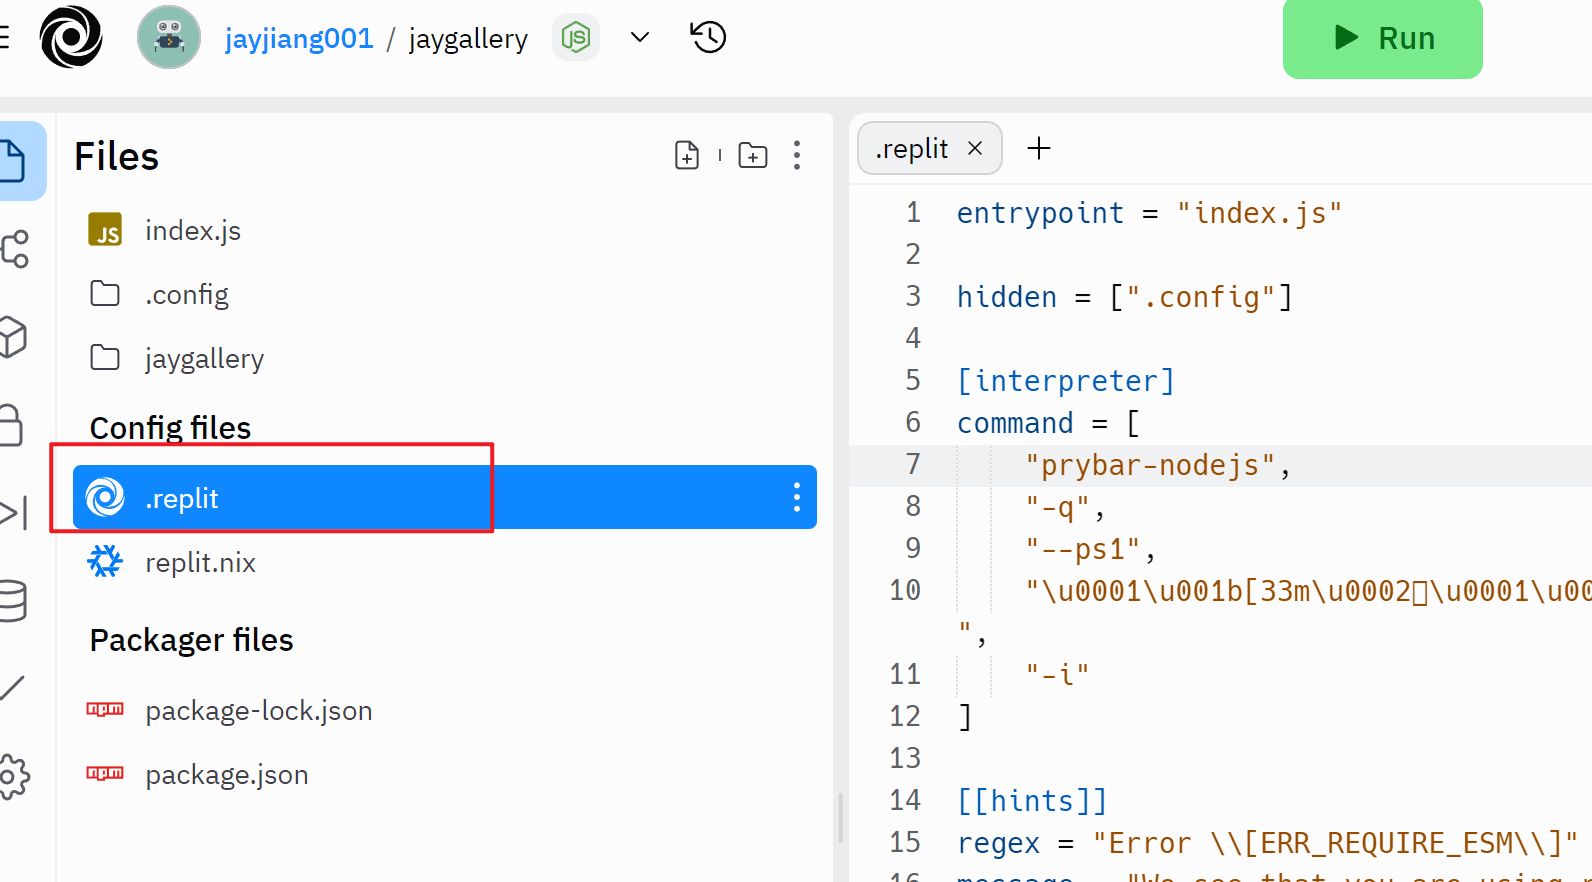Click the jaygallery repl name in the header
Image resolution: width=1592 pixels, height=882 pixels.
(468, 38)
